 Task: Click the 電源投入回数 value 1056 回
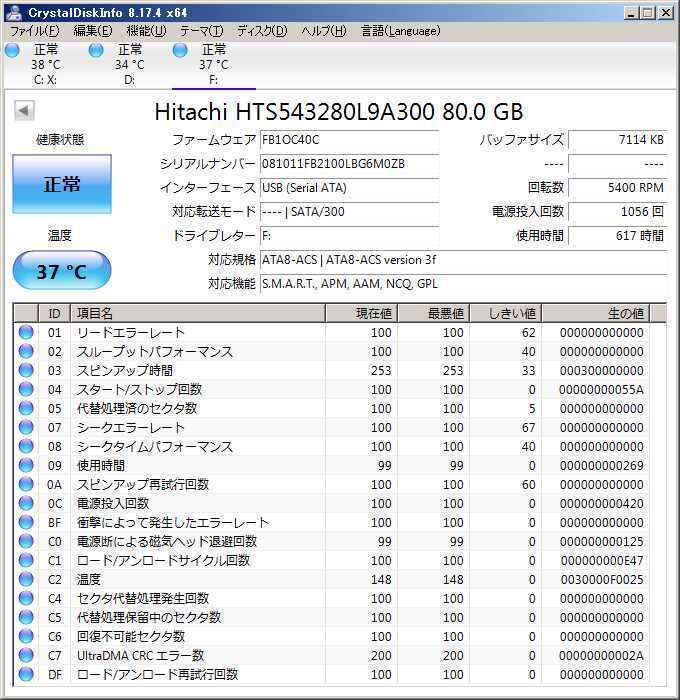coord(618,212)
